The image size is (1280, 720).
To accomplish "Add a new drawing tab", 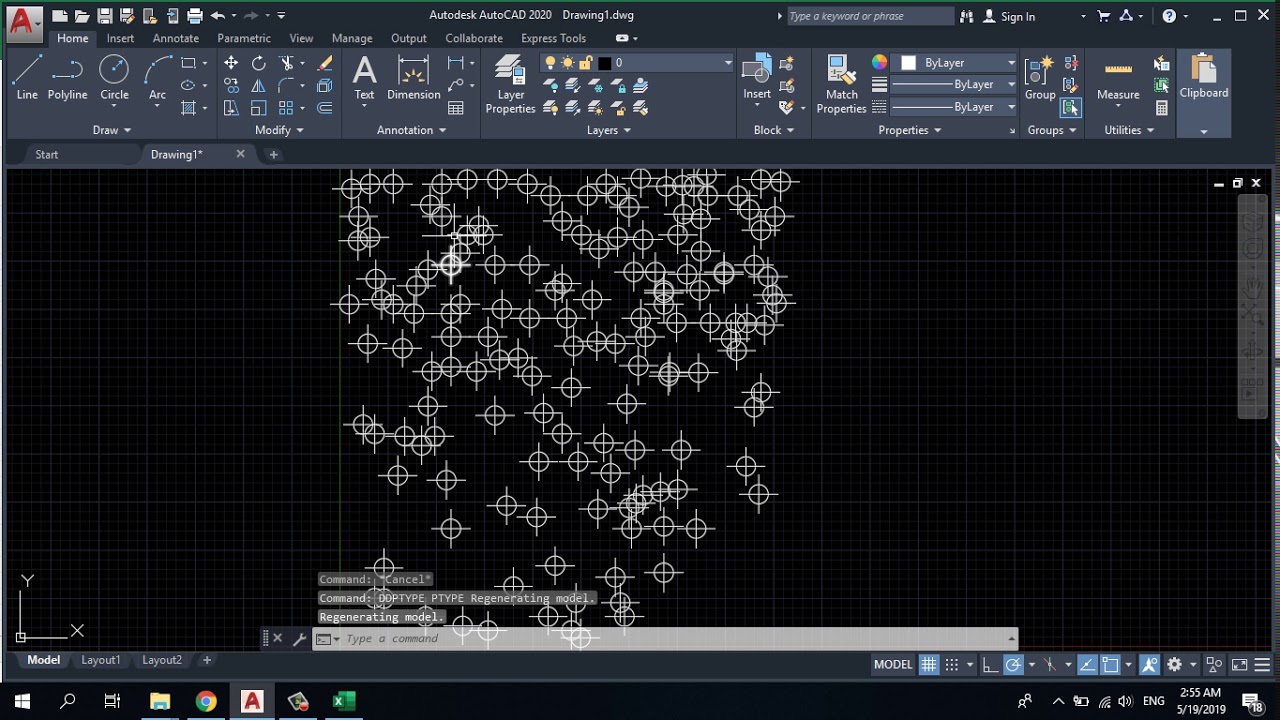I will pyautogui.click(x=273, y=154).
